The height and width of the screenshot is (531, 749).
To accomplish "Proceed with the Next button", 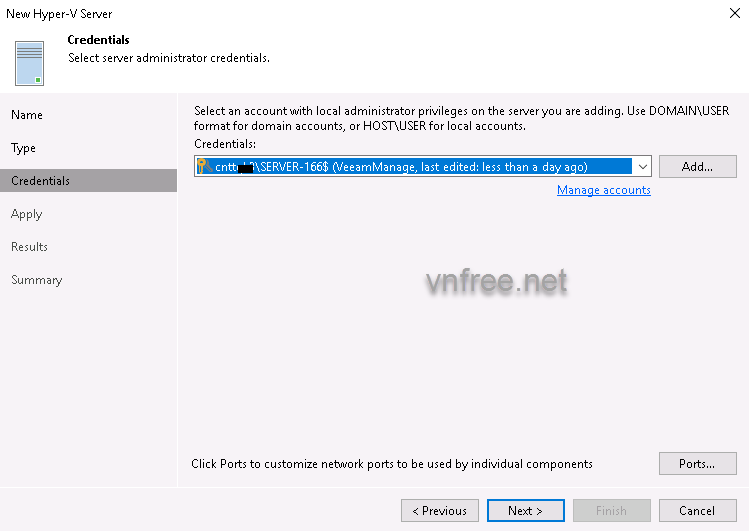I will (525, 511).
